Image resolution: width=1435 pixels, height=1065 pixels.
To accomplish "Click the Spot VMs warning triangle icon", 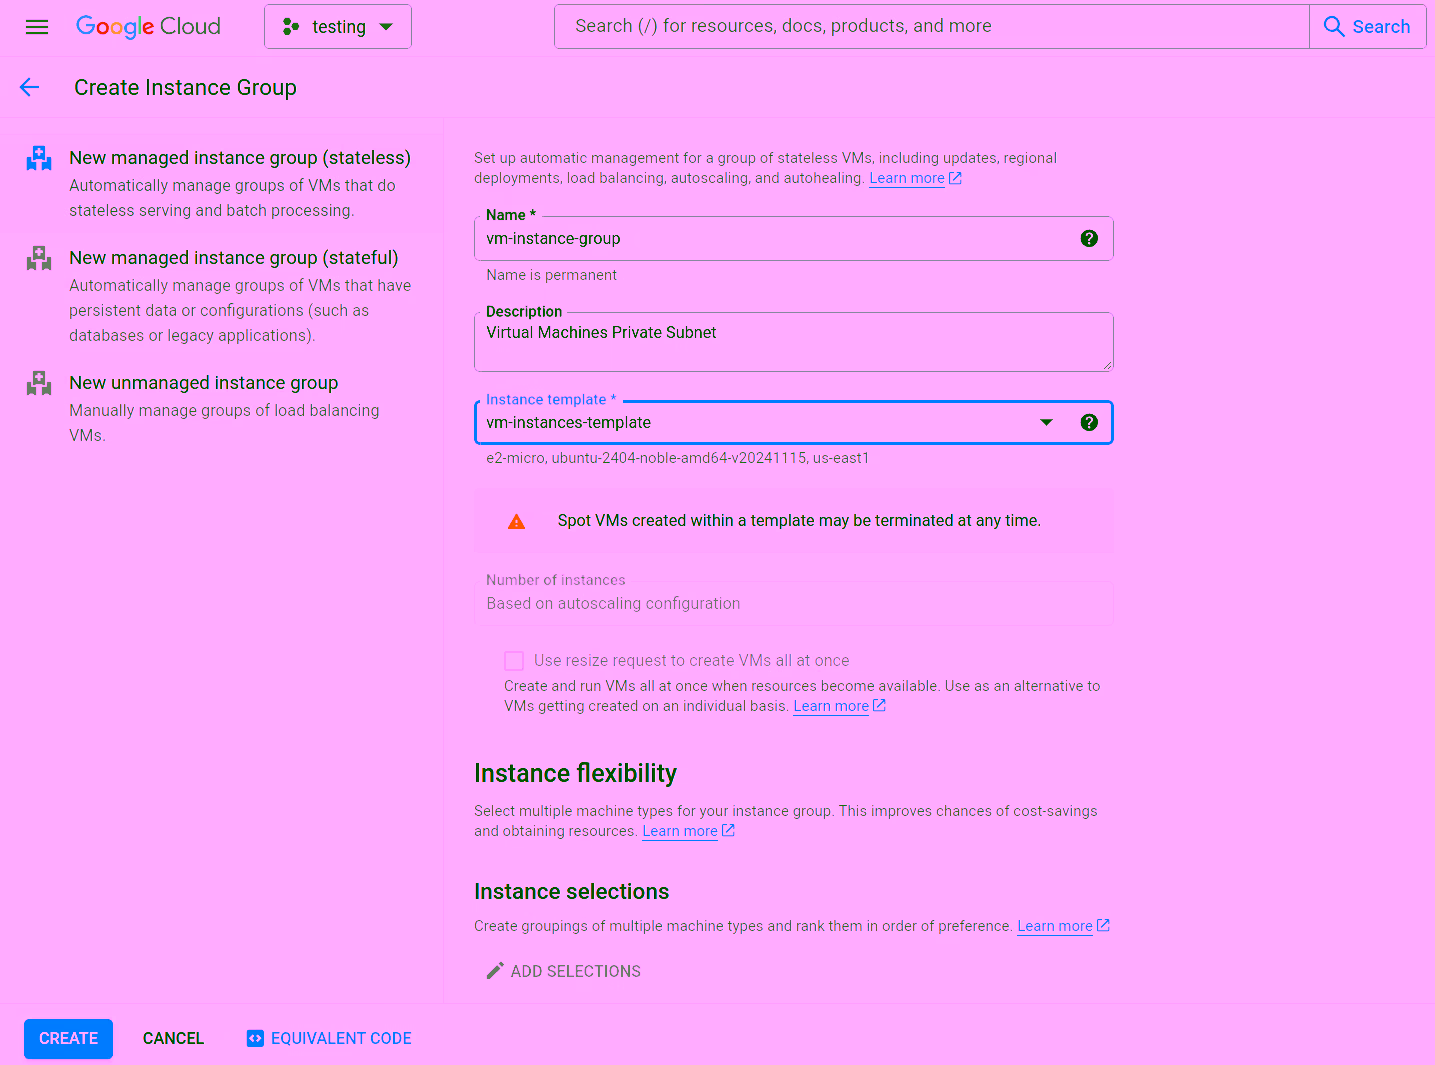I will click(516, 520).
